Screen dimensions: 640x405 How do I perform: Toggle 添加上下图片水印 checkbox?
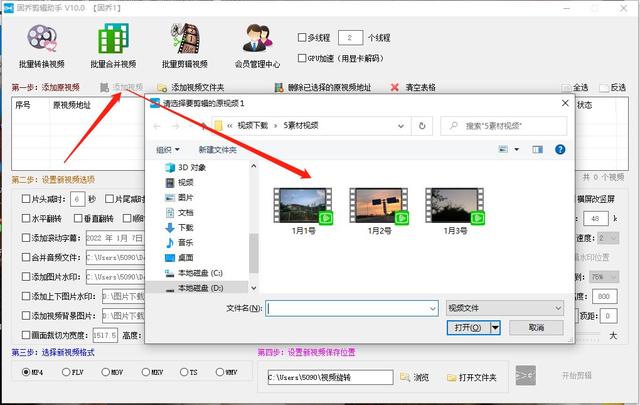[26, 296]
